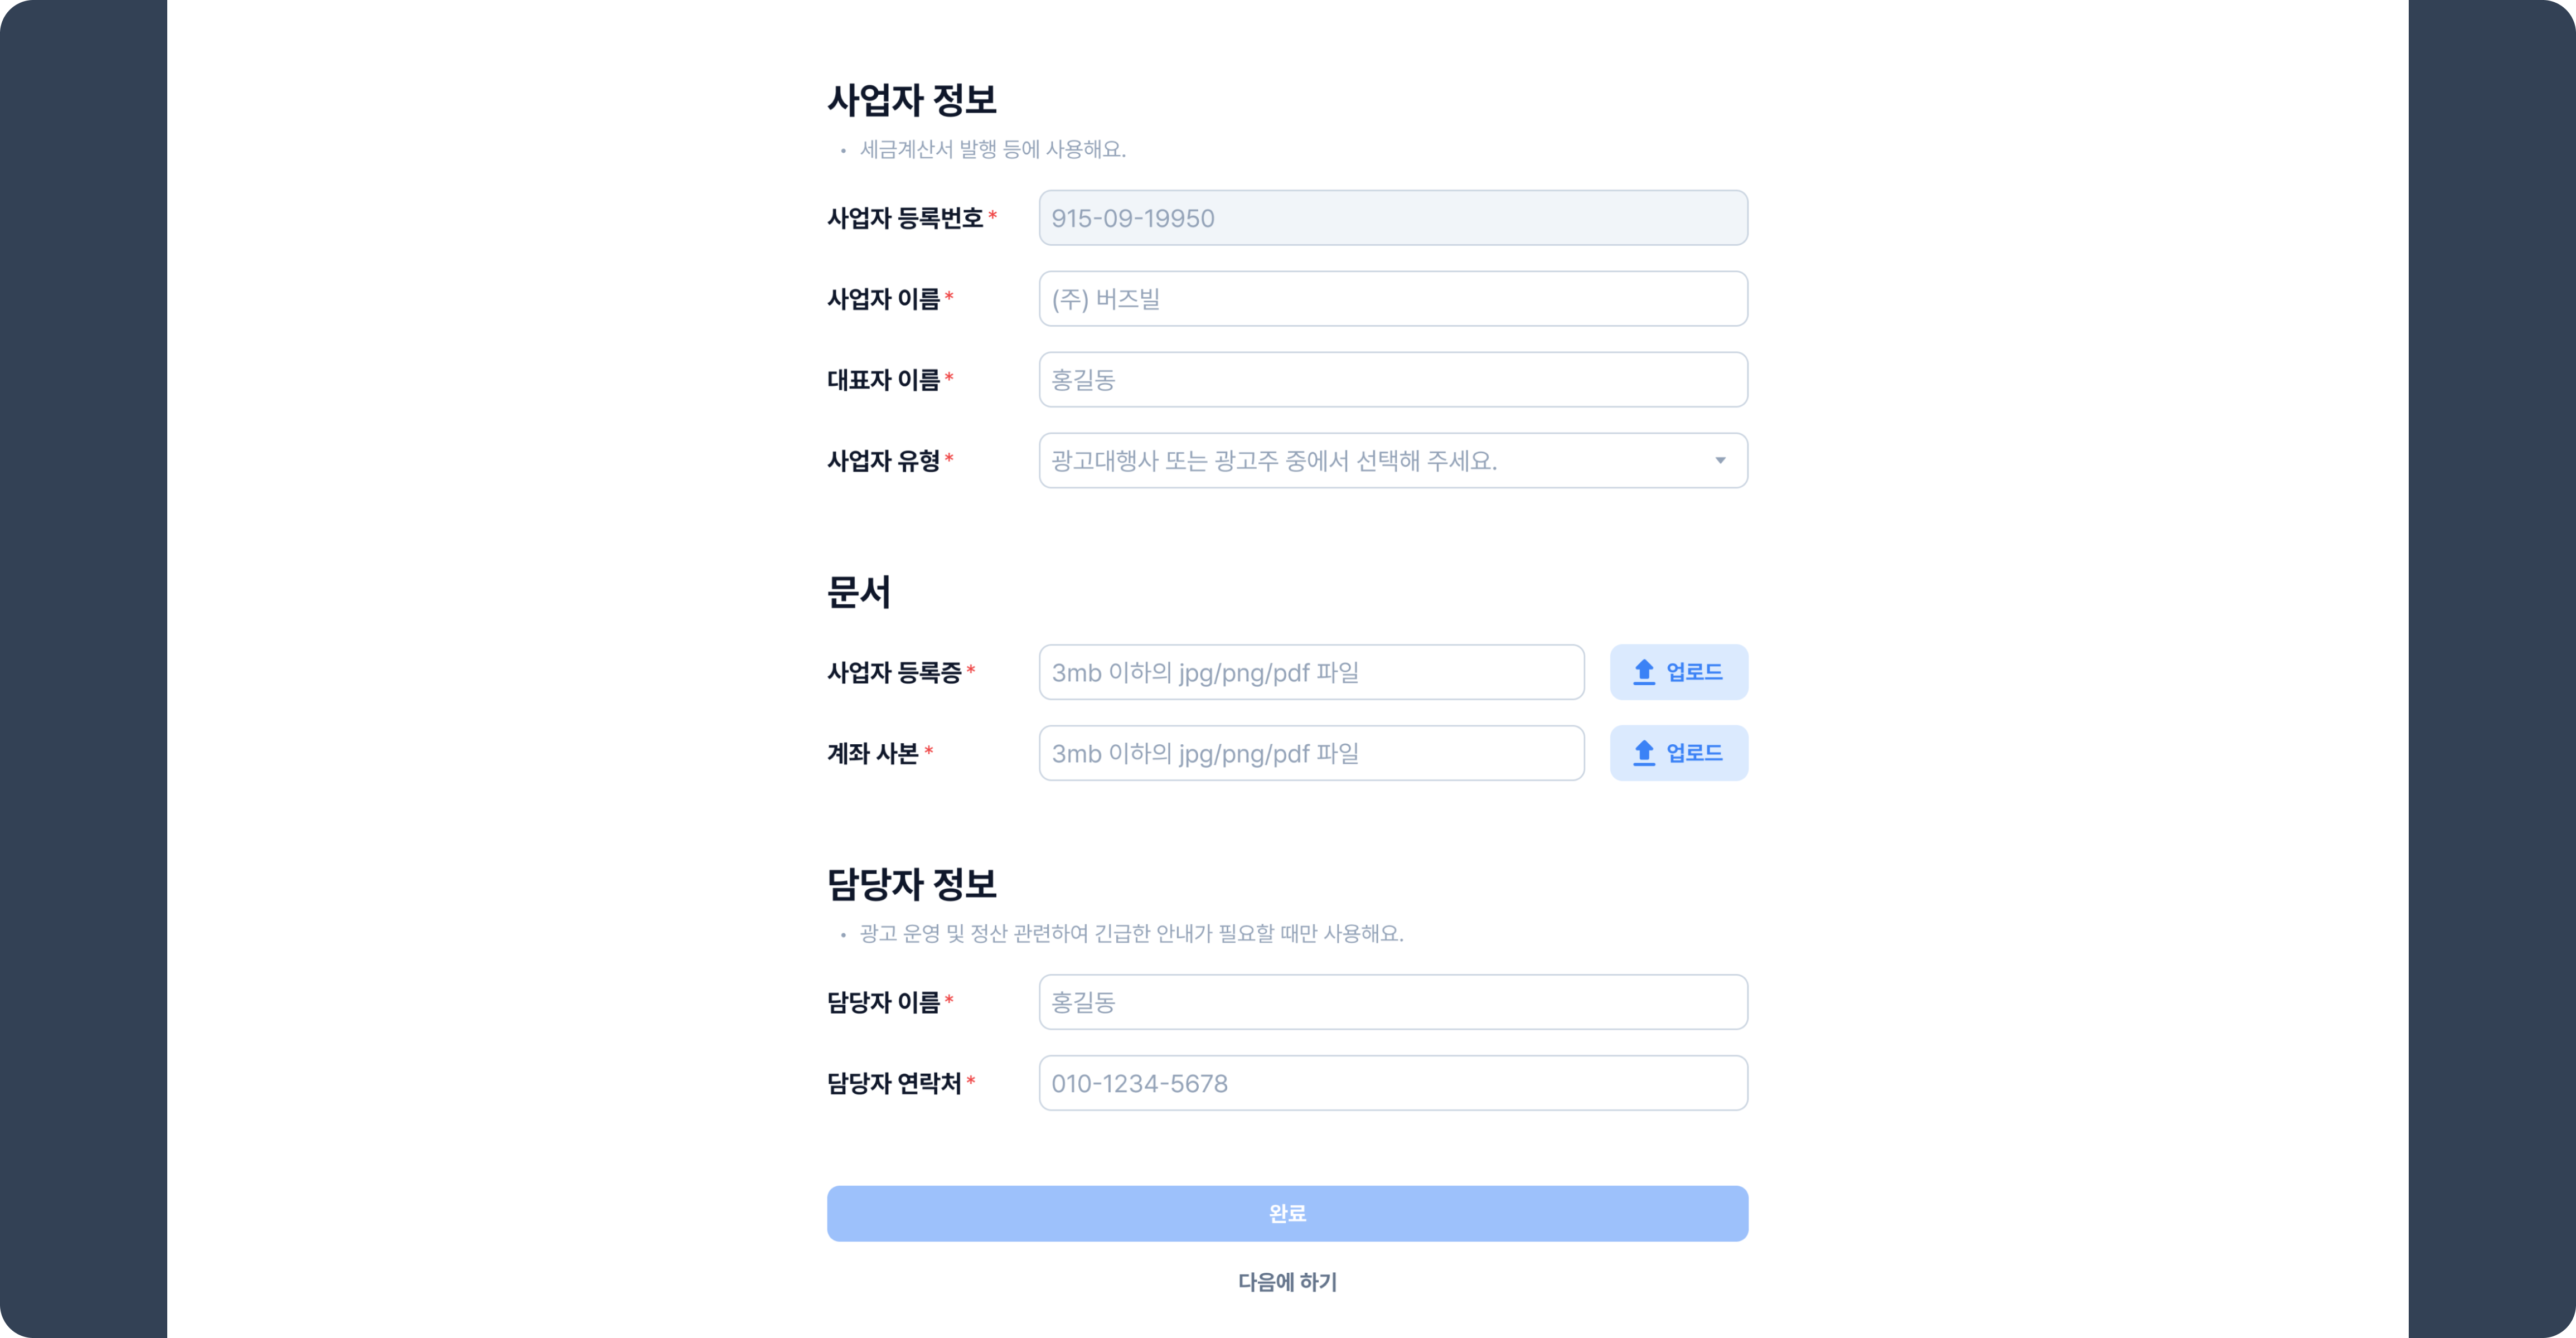This screenshot has width=2576, height=1338.
Task: Click the 담당자 이름 field label
Action: tap(883, 1002)
